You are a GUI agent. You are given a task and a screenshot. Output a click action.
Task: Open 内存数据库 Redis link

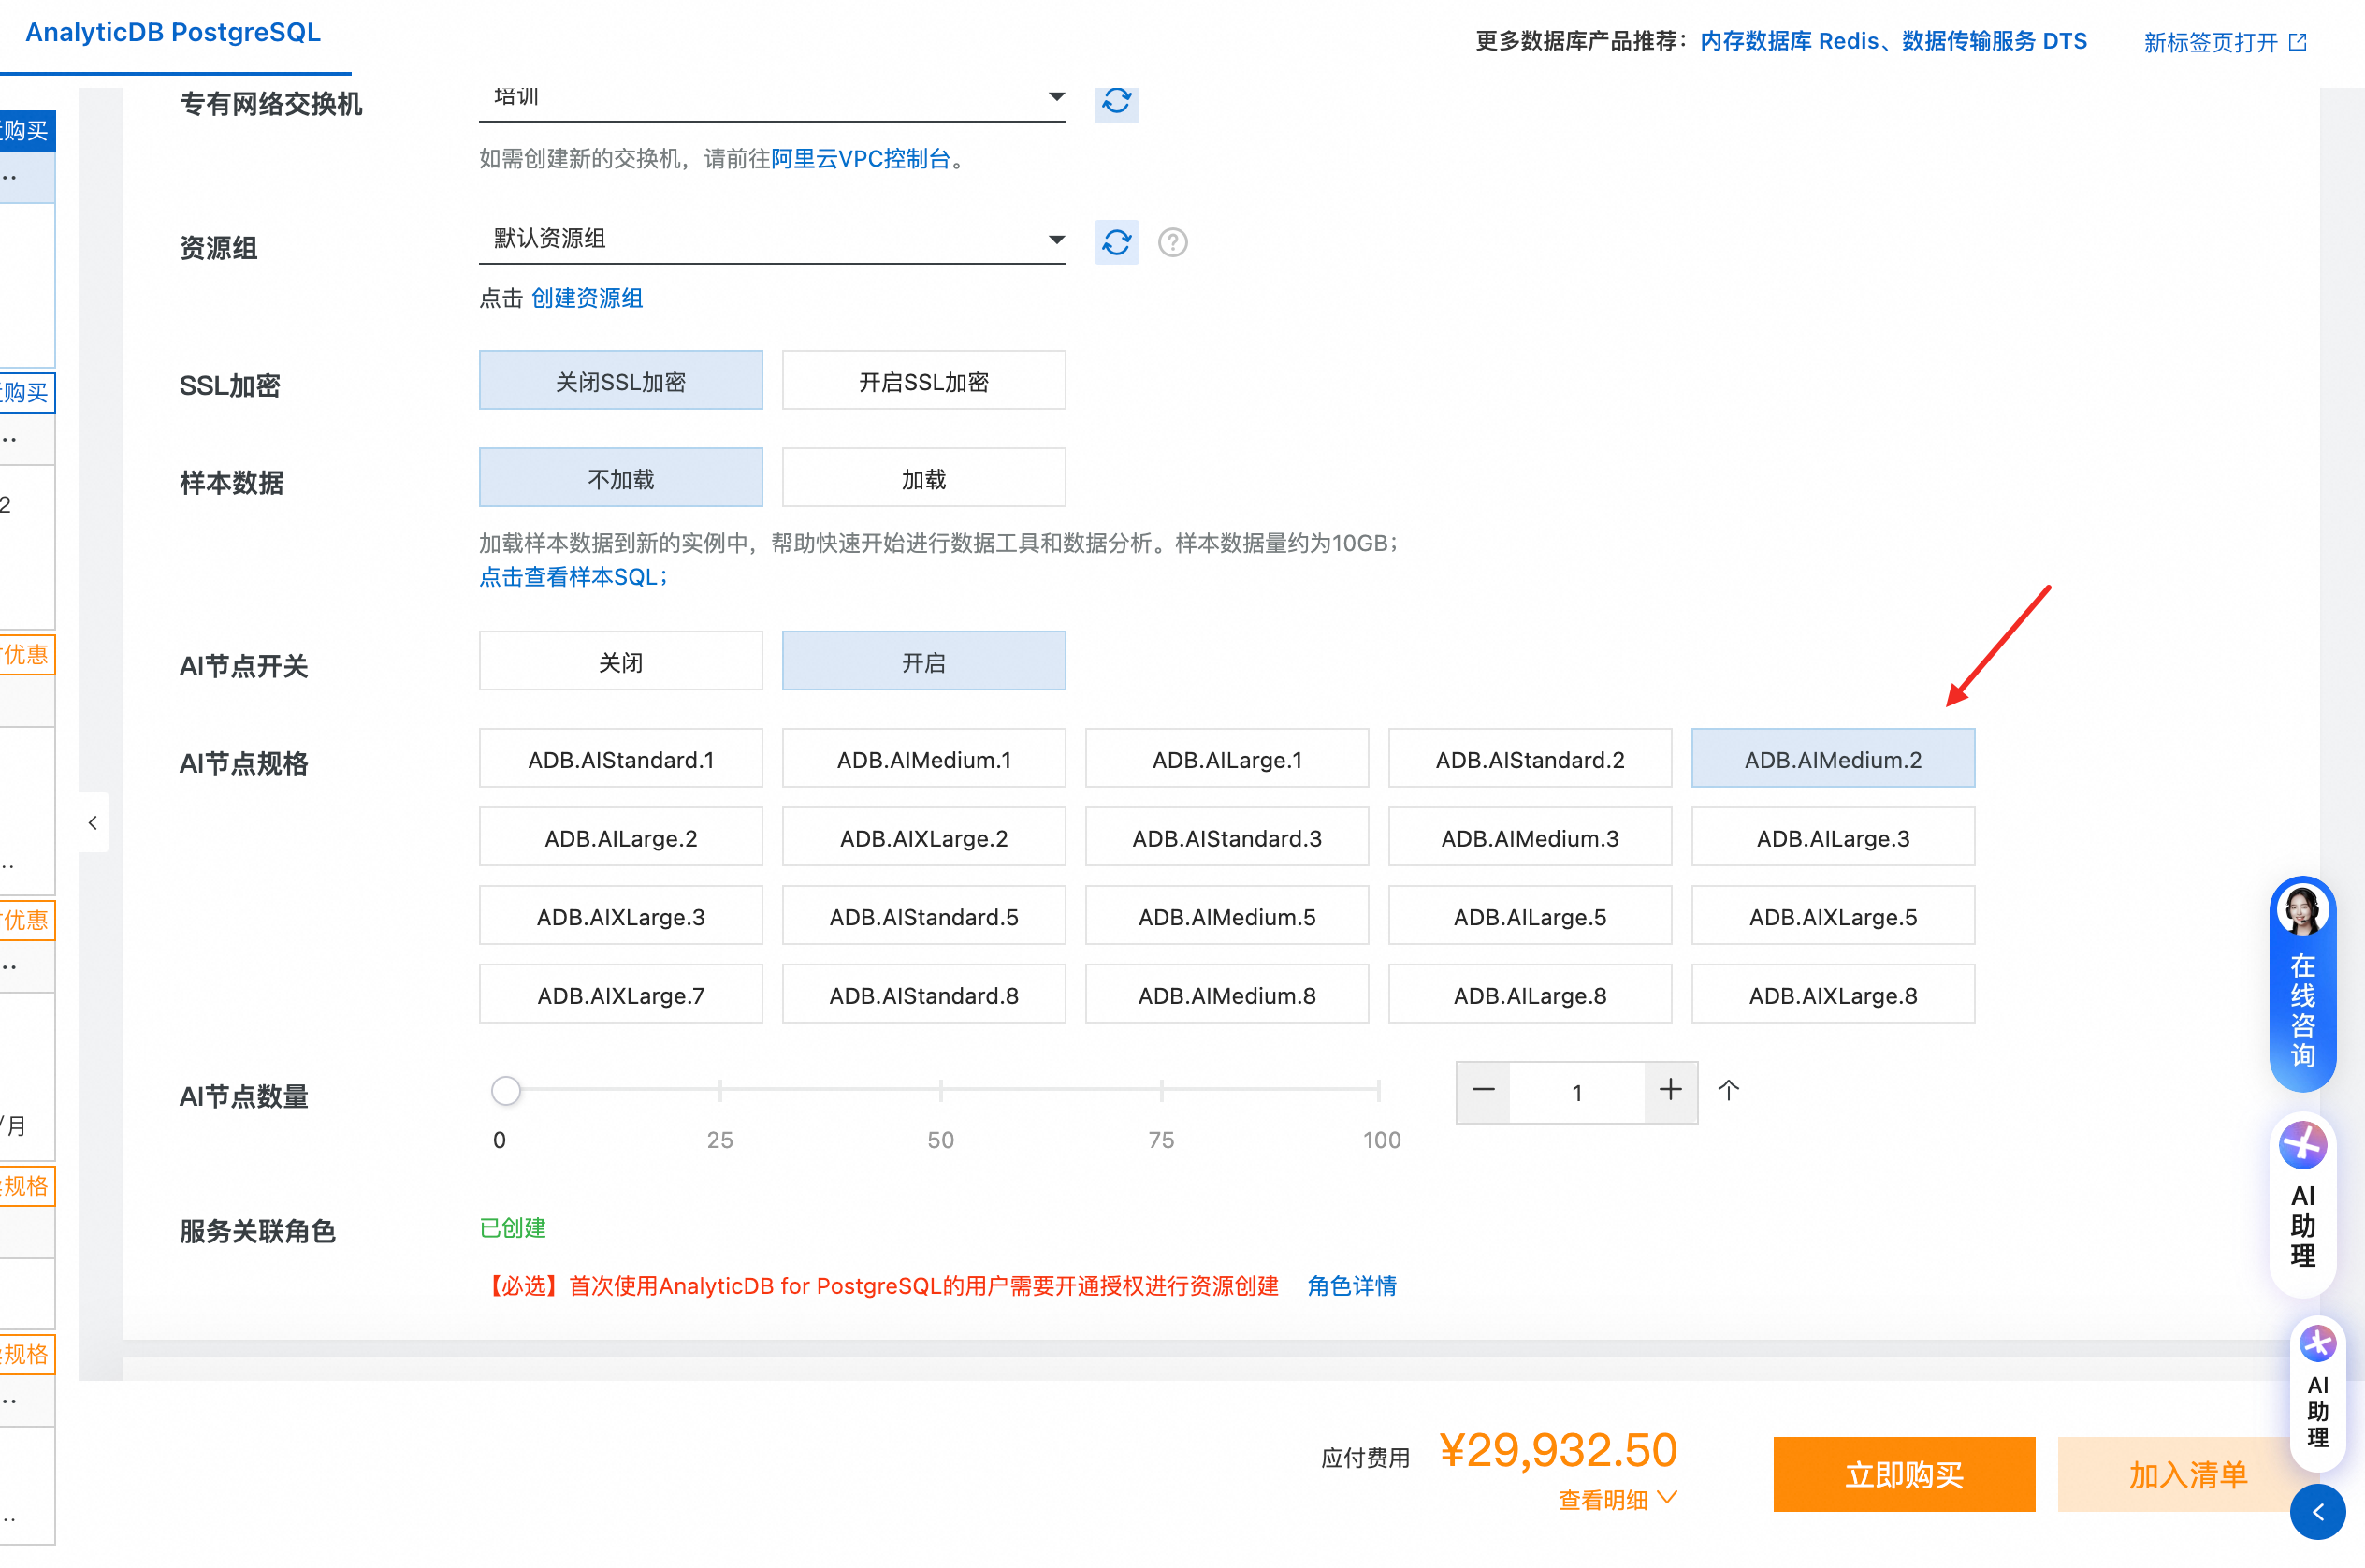1788,41
